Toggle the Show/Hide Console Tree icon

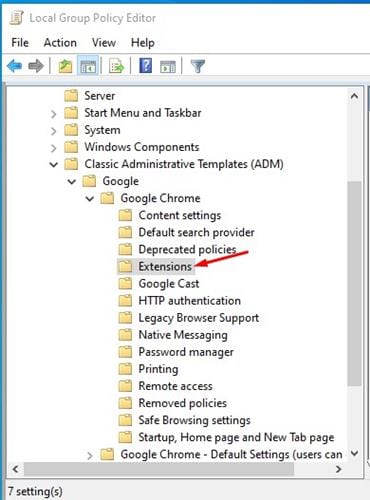(x=88, y=66)
